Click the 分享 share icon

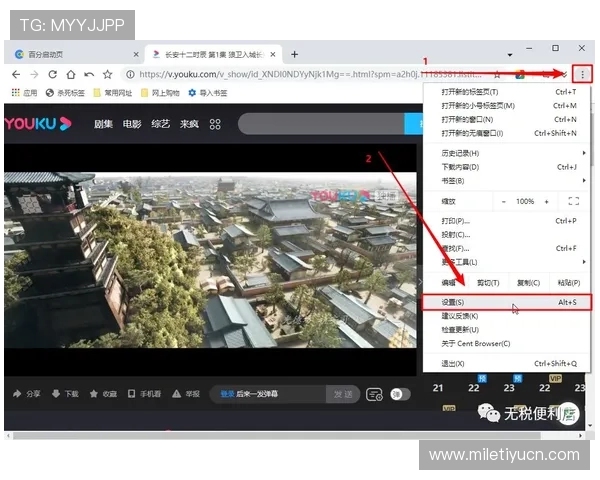17,393
